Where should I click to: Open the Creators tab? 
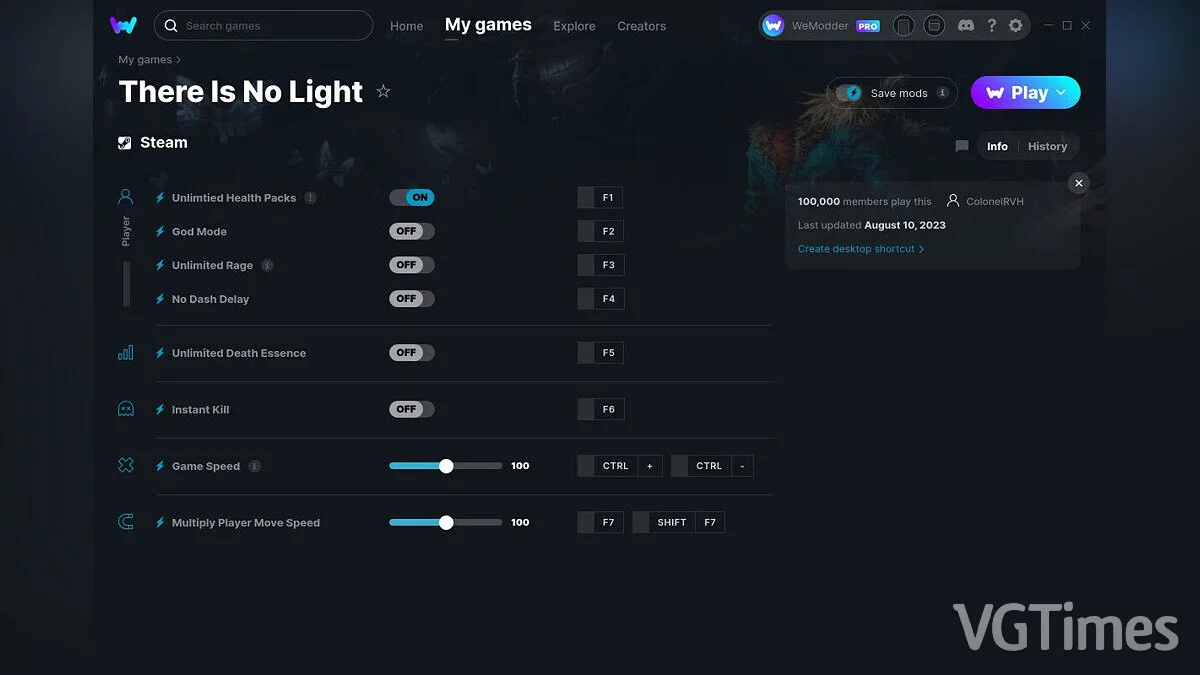point(641,26)
